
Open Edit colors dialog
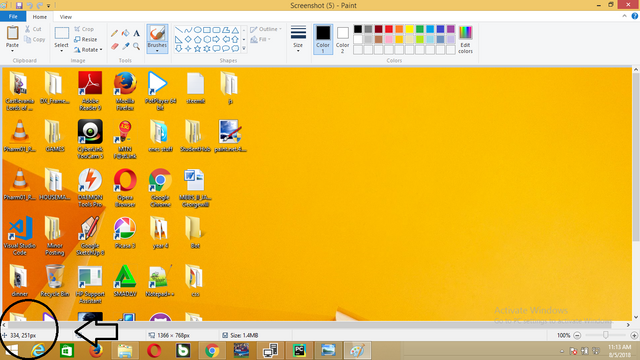pyautogui.click(x=465, y=39)
